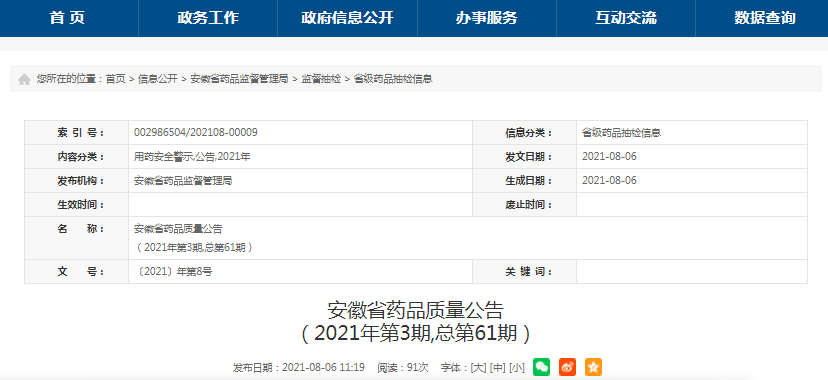Click the 名称 label cell
The width and height of the screenshot is (828, 380).
[76, 238]
